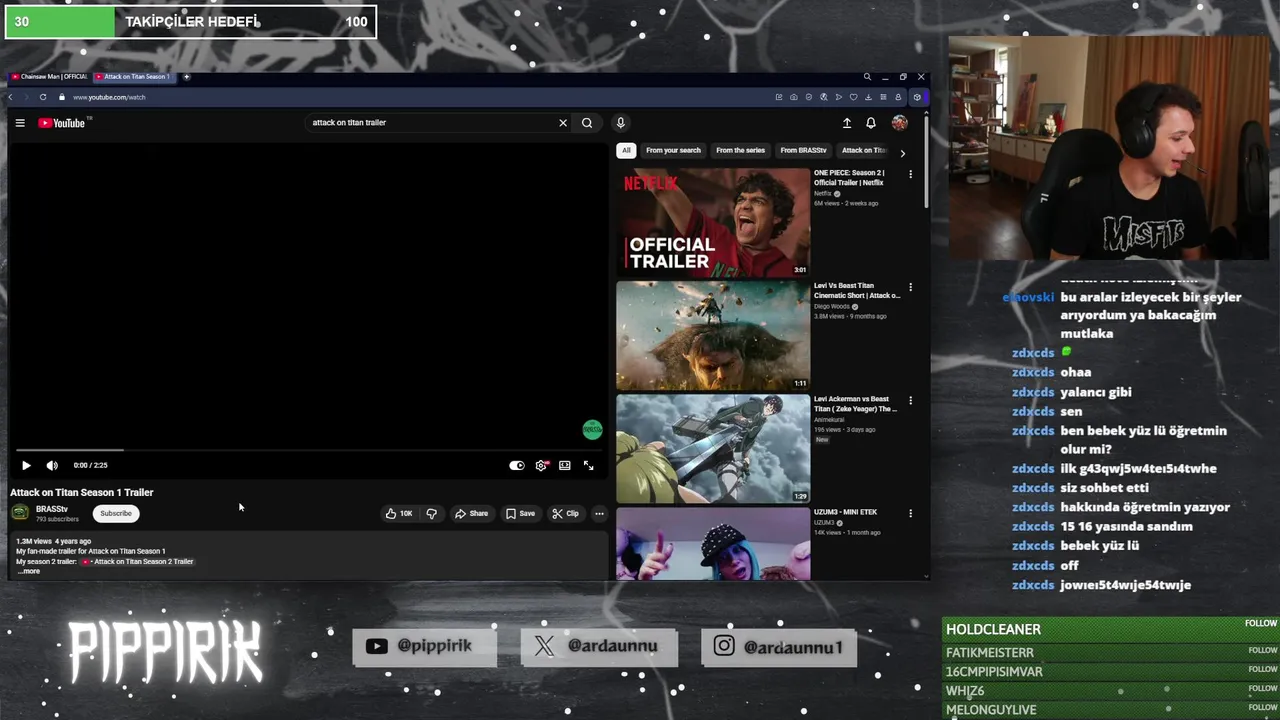The height and width of the screenshot is (720, 1280).
Task: Open the browser downloads icon
Action: (870, 97)
